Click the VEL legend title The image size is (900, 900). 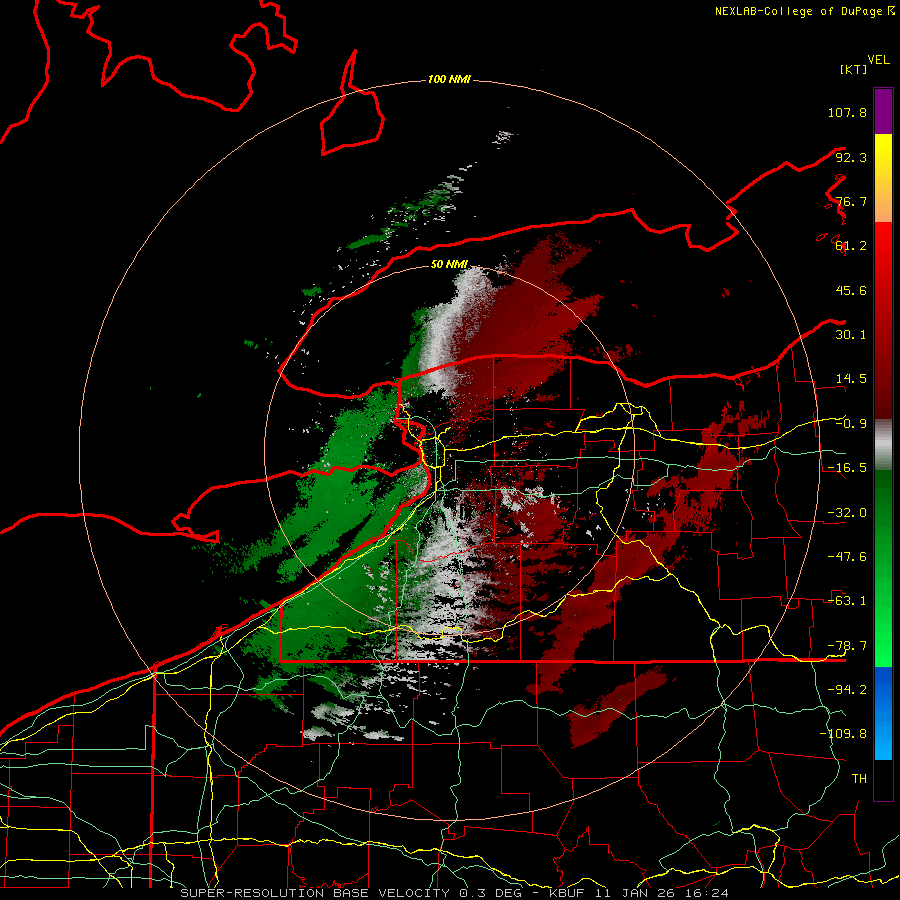878,59
